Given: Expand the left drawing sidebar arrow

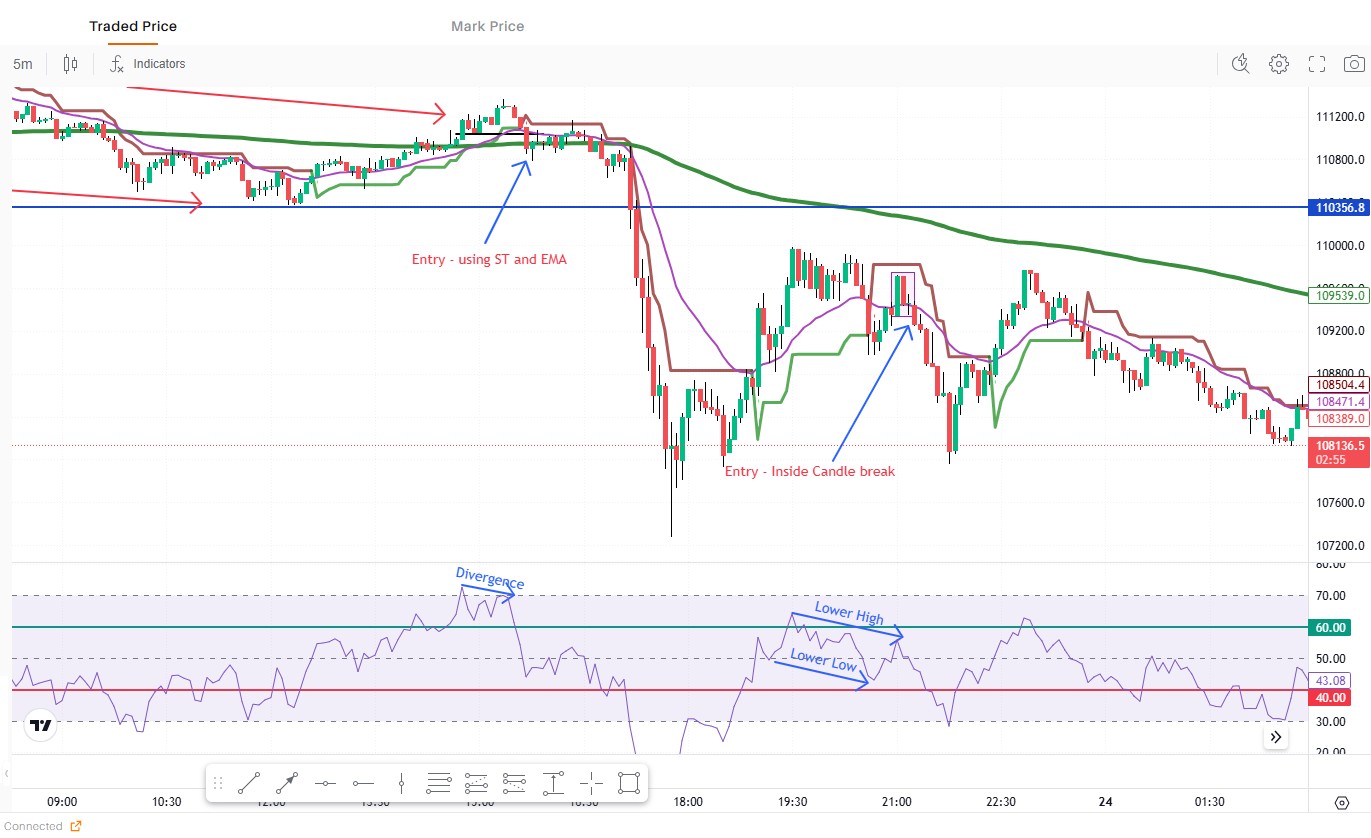Looking at the screenshot, I should pyautogui.click(x=5, y=773).
